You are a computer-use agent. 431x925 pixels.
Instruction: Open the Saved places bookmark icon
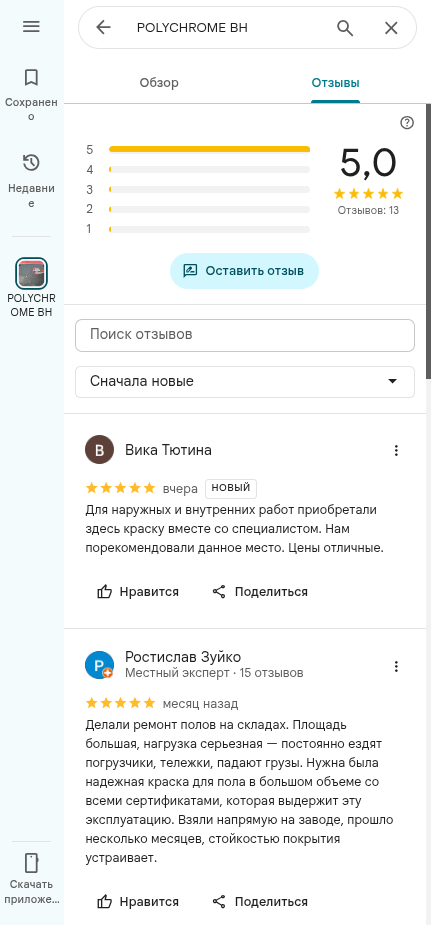pos(31,77)
